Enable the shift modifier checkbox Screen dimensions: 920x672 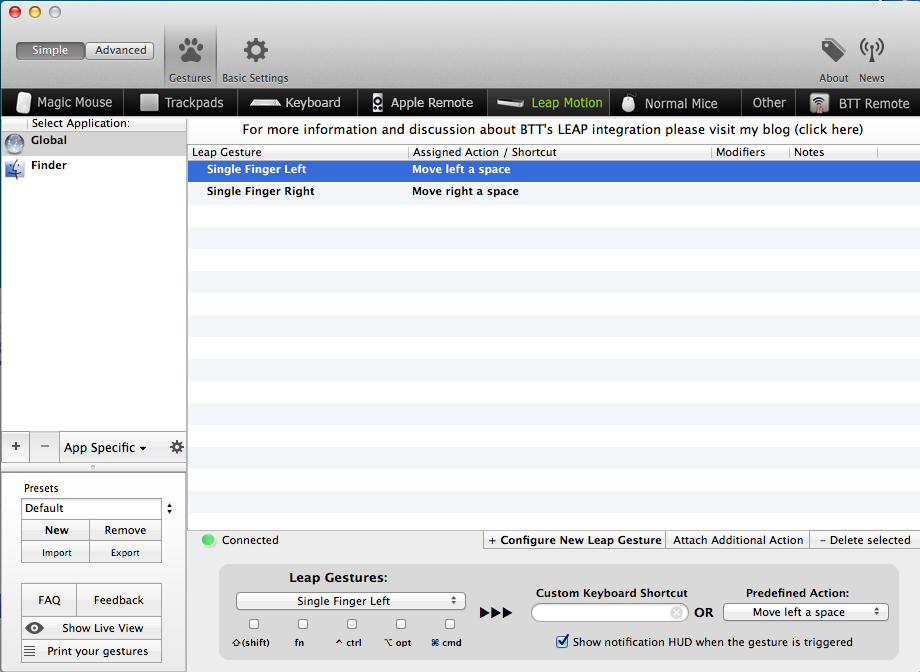[x=254, y=624]
